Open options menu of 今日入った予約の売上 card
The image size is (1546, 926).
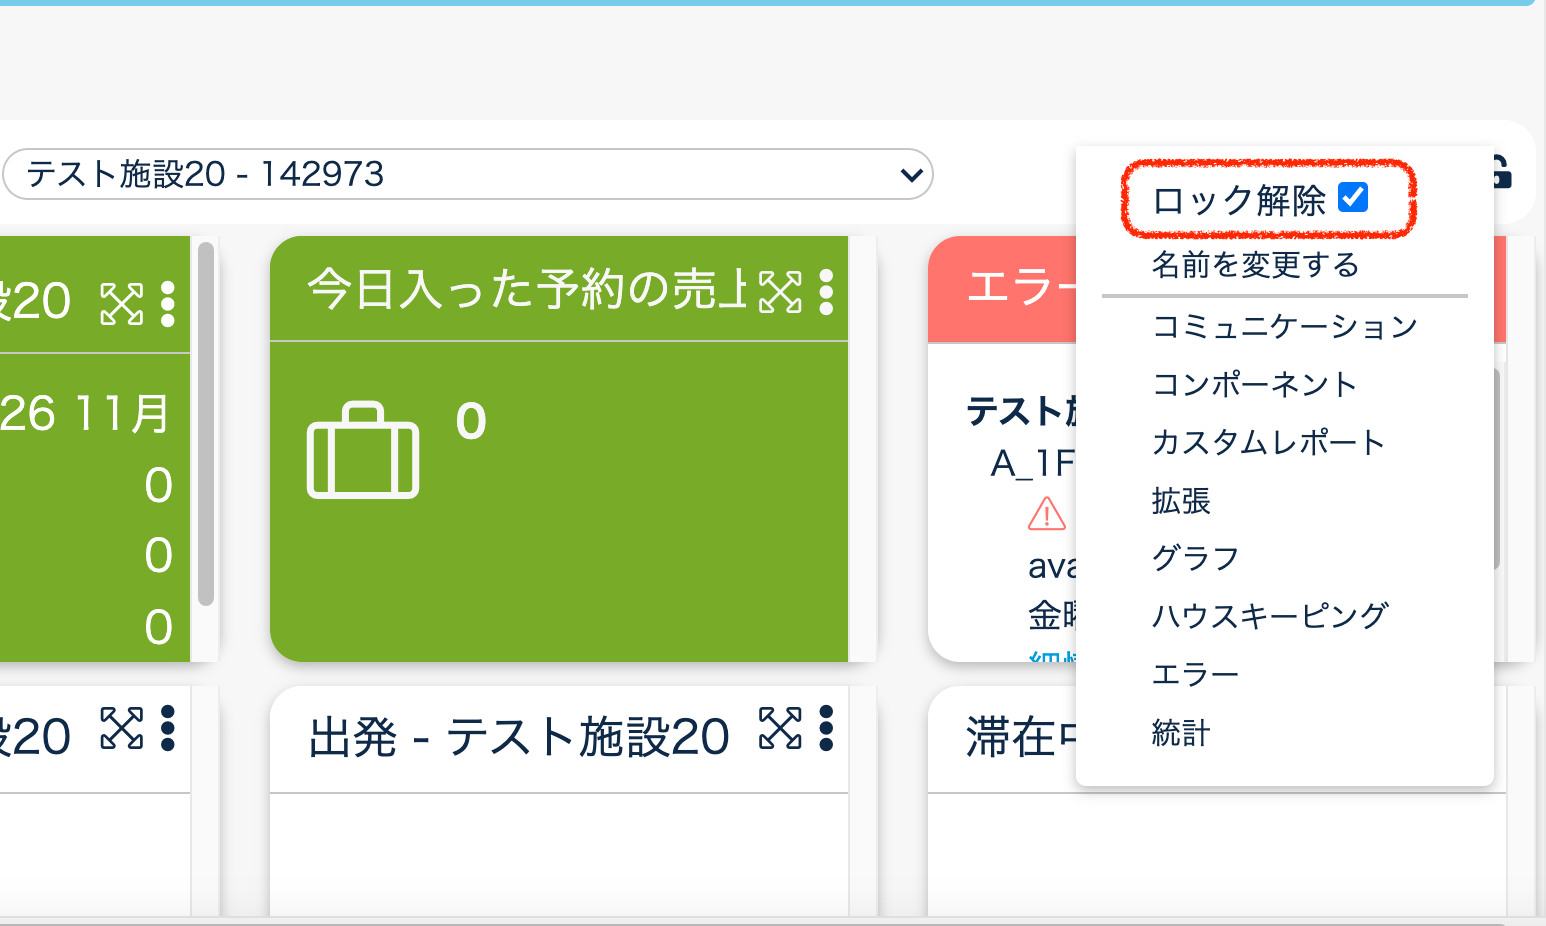click(826, 292)
